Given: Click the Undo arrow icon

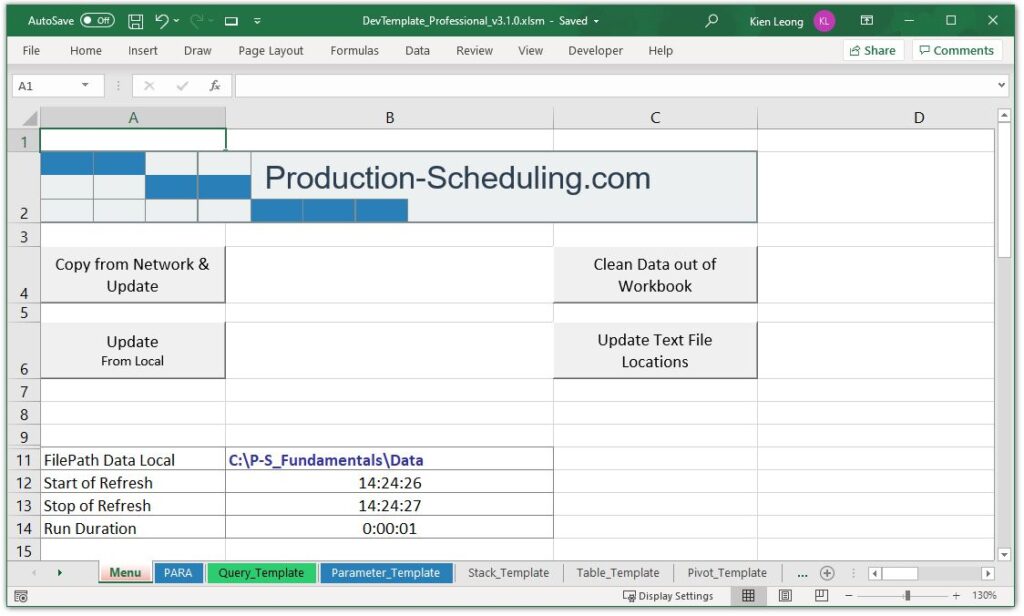Looking at the screenshot, I should [x=161, y=21].
